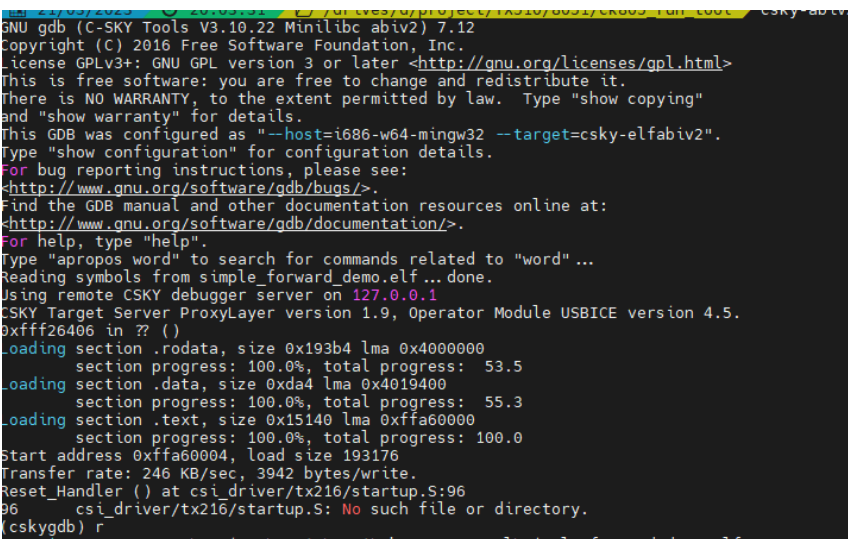Place cursor after the (cskygdb) r command
This screenshot has width=848, height=539.
pyautogui.click(x=105, y=527)
